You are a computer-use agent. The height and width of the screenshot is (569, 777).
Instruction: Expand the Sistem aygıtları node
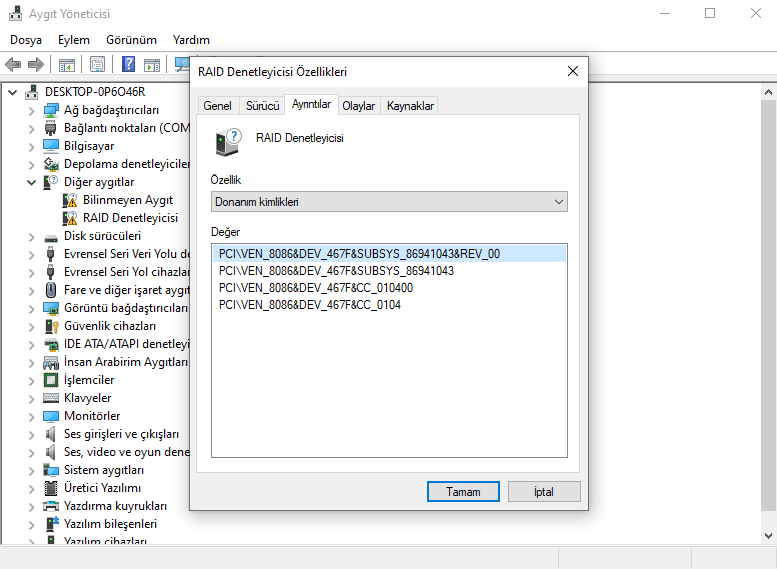(x=31, y=470)
